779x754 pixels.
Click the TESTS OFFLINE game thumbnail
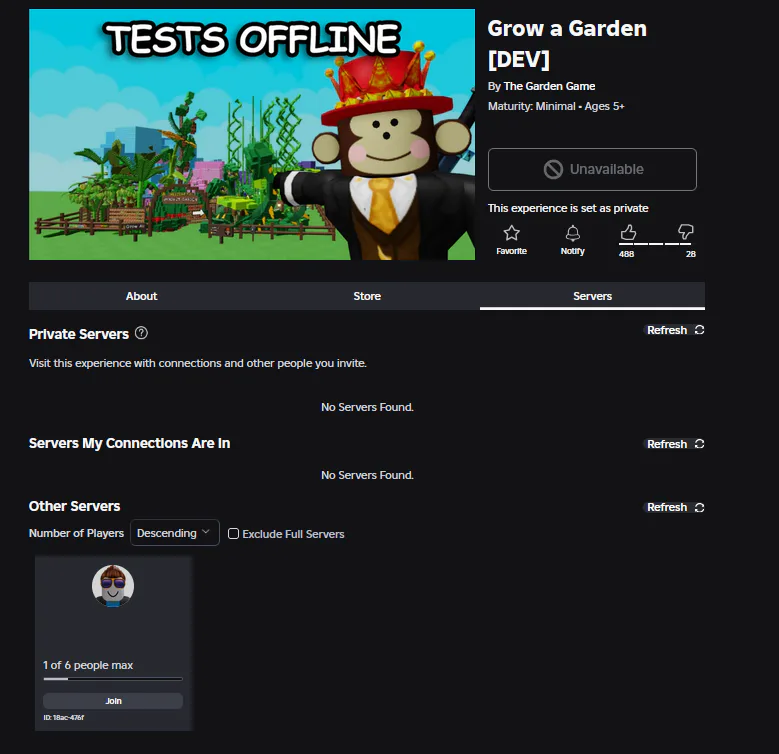pyautogui.click(x=252, y=134)
